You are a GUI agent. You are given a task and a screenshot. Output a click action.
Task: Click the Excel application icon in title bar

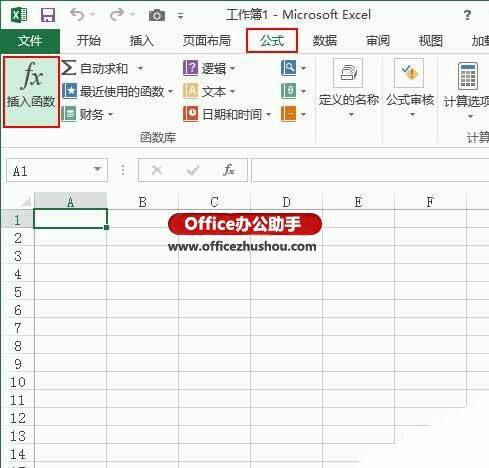(x=19, y=15)
